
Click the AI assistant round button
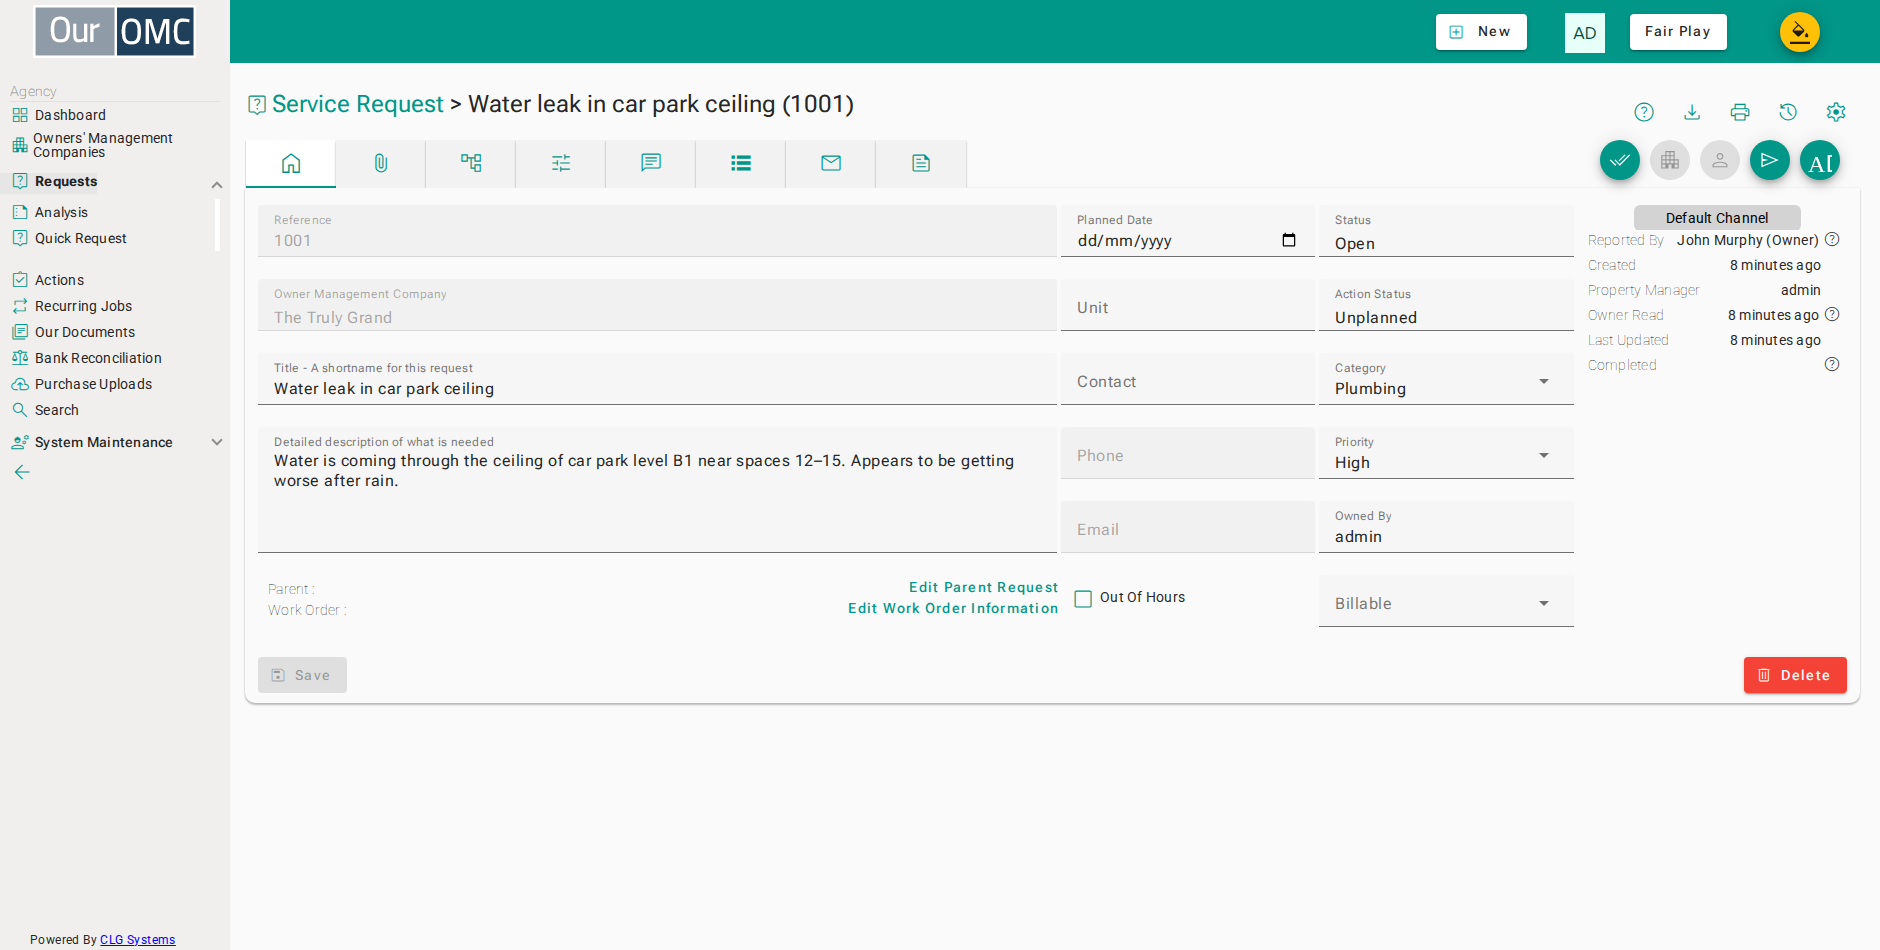click(1820, 160)
